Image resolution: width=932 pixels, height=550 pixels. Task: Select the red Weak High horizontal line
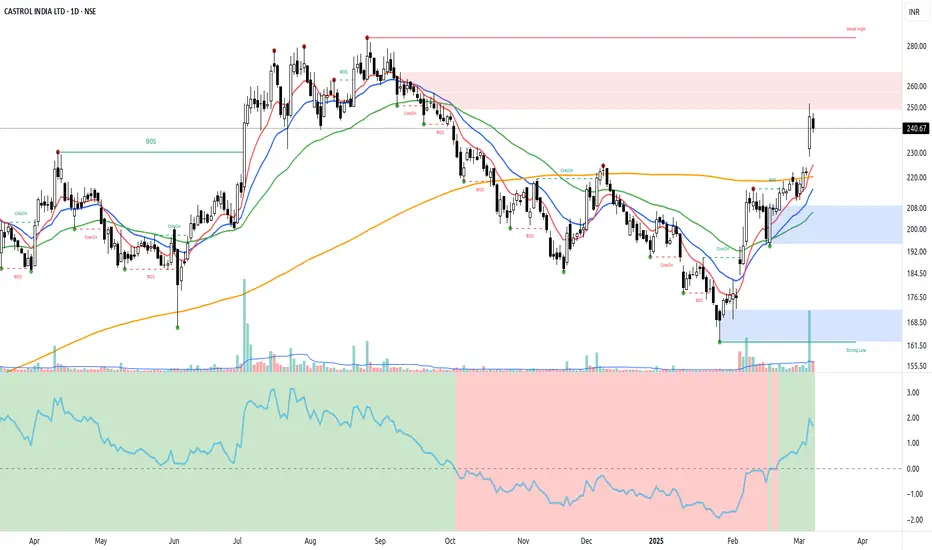pyautogui.click(x=612, y=37)
